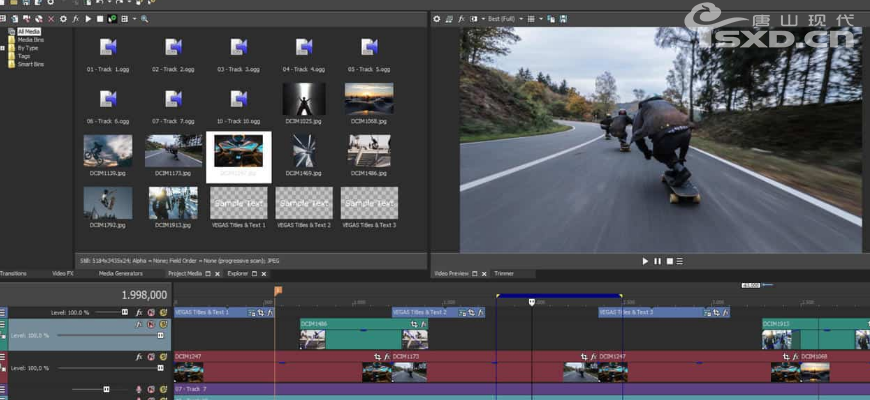Click the Capture Video icon in Project Media toolbar
Screen dimensions: 870x400
point(26,19)
